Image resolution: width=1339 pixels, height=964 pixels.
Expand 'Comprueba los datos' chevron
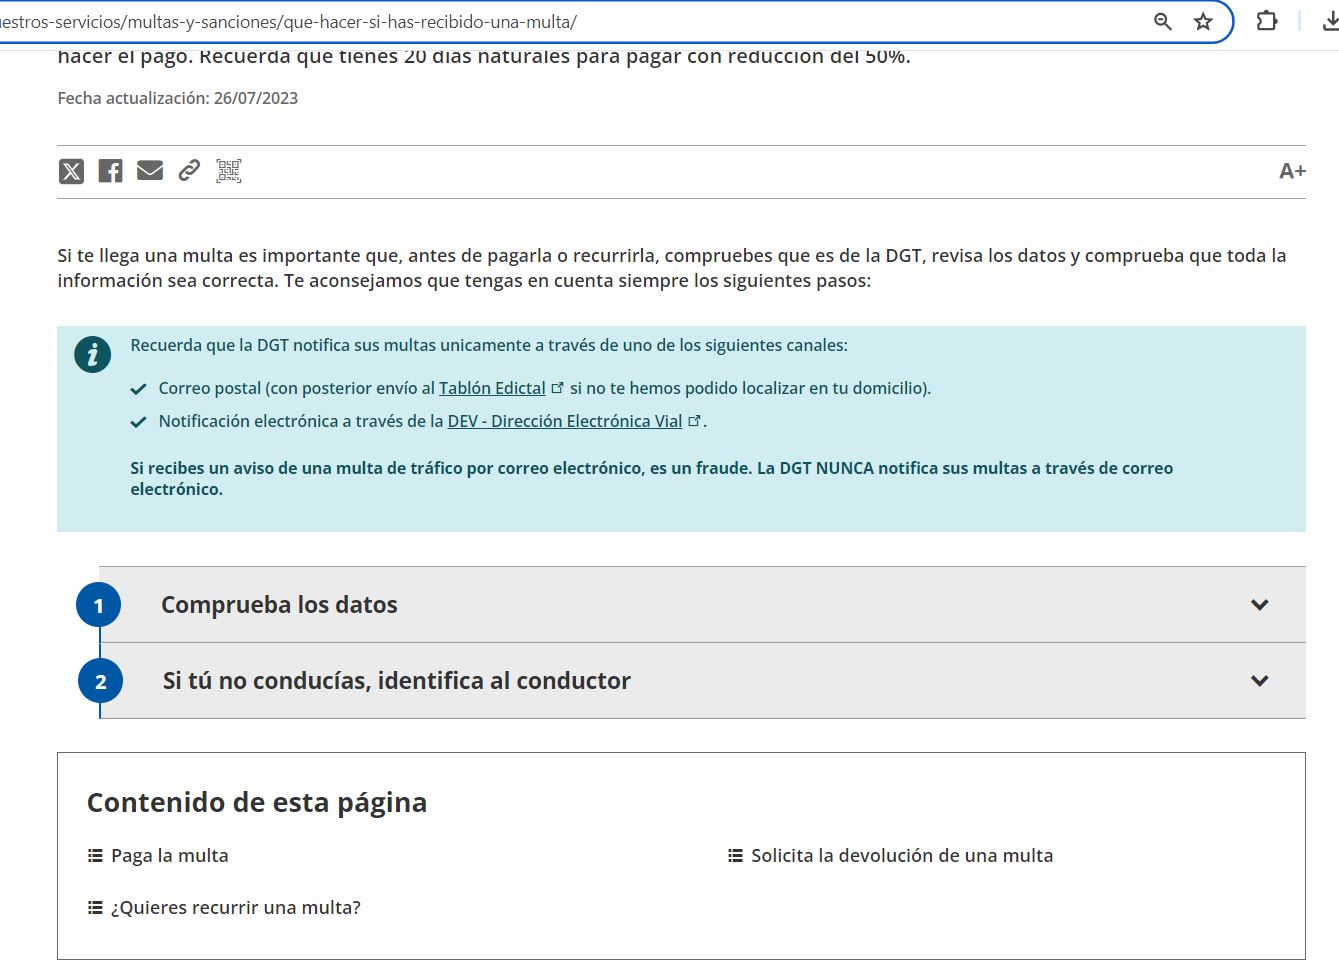tap(1259, 605)
